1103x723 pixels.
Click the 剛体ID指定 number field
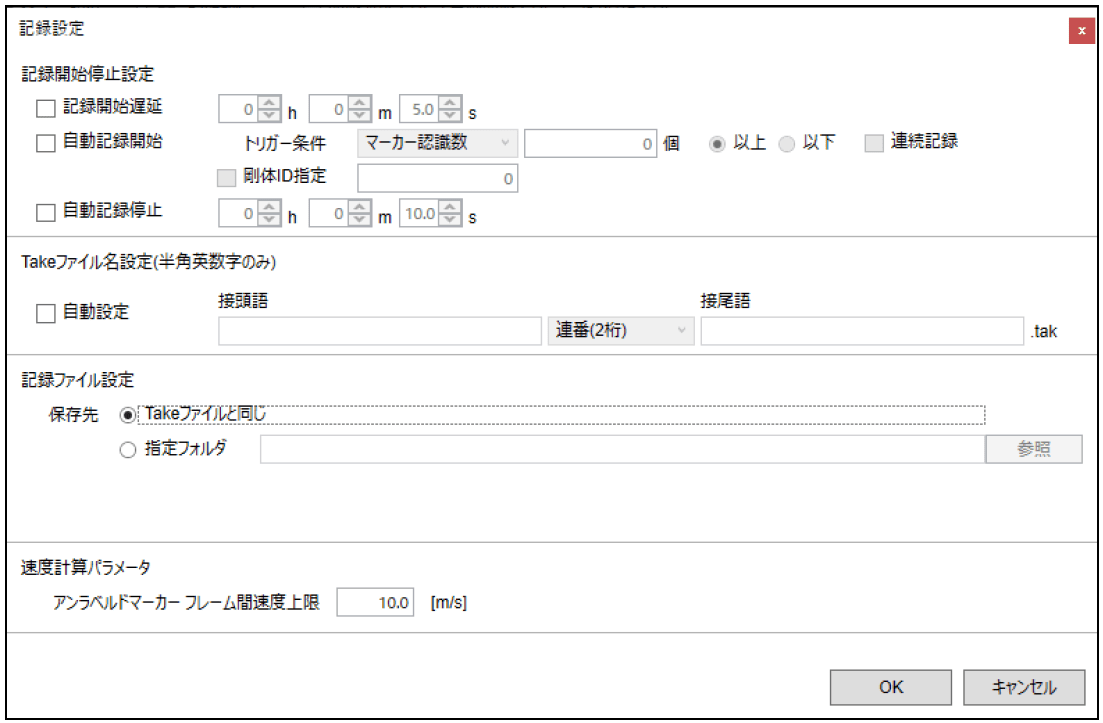(438, 178)
